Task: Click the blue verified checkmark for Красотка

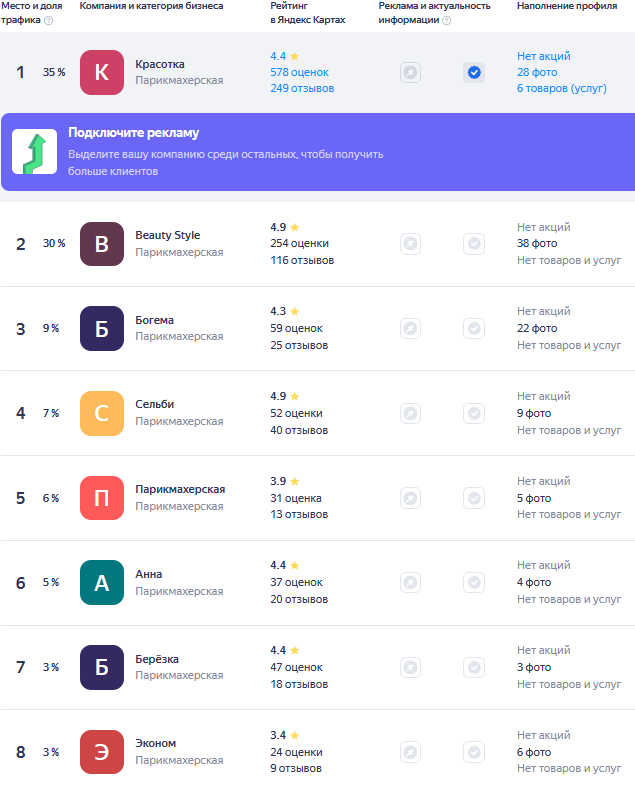Action: [x=474, y=73]
